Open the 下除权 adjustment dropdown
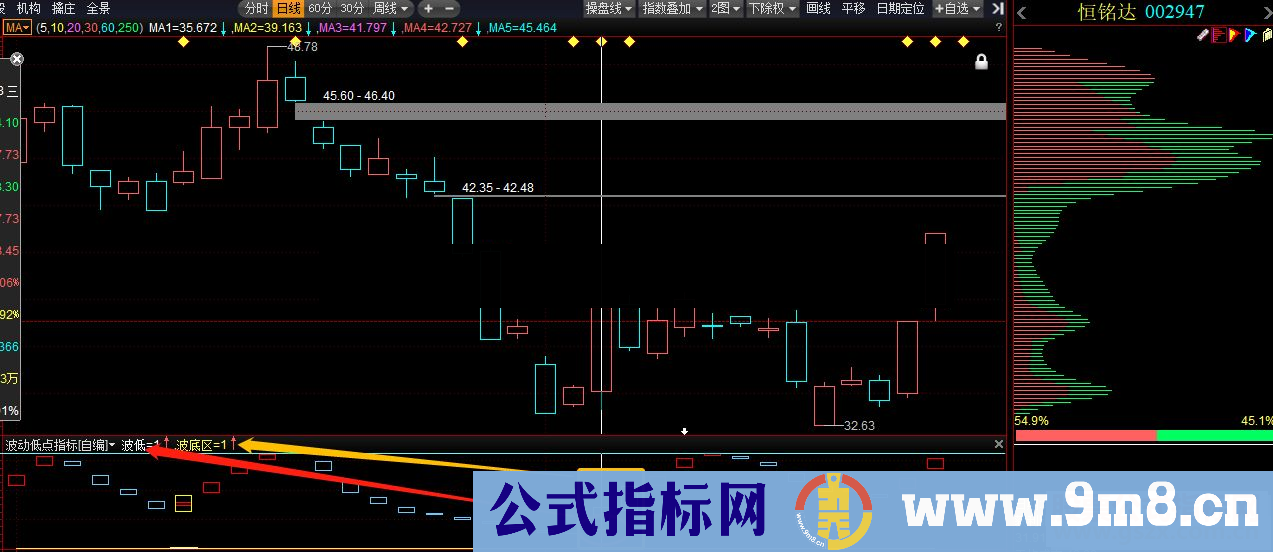The width and height of the screenshot is (1273, 552). (772, 8)
